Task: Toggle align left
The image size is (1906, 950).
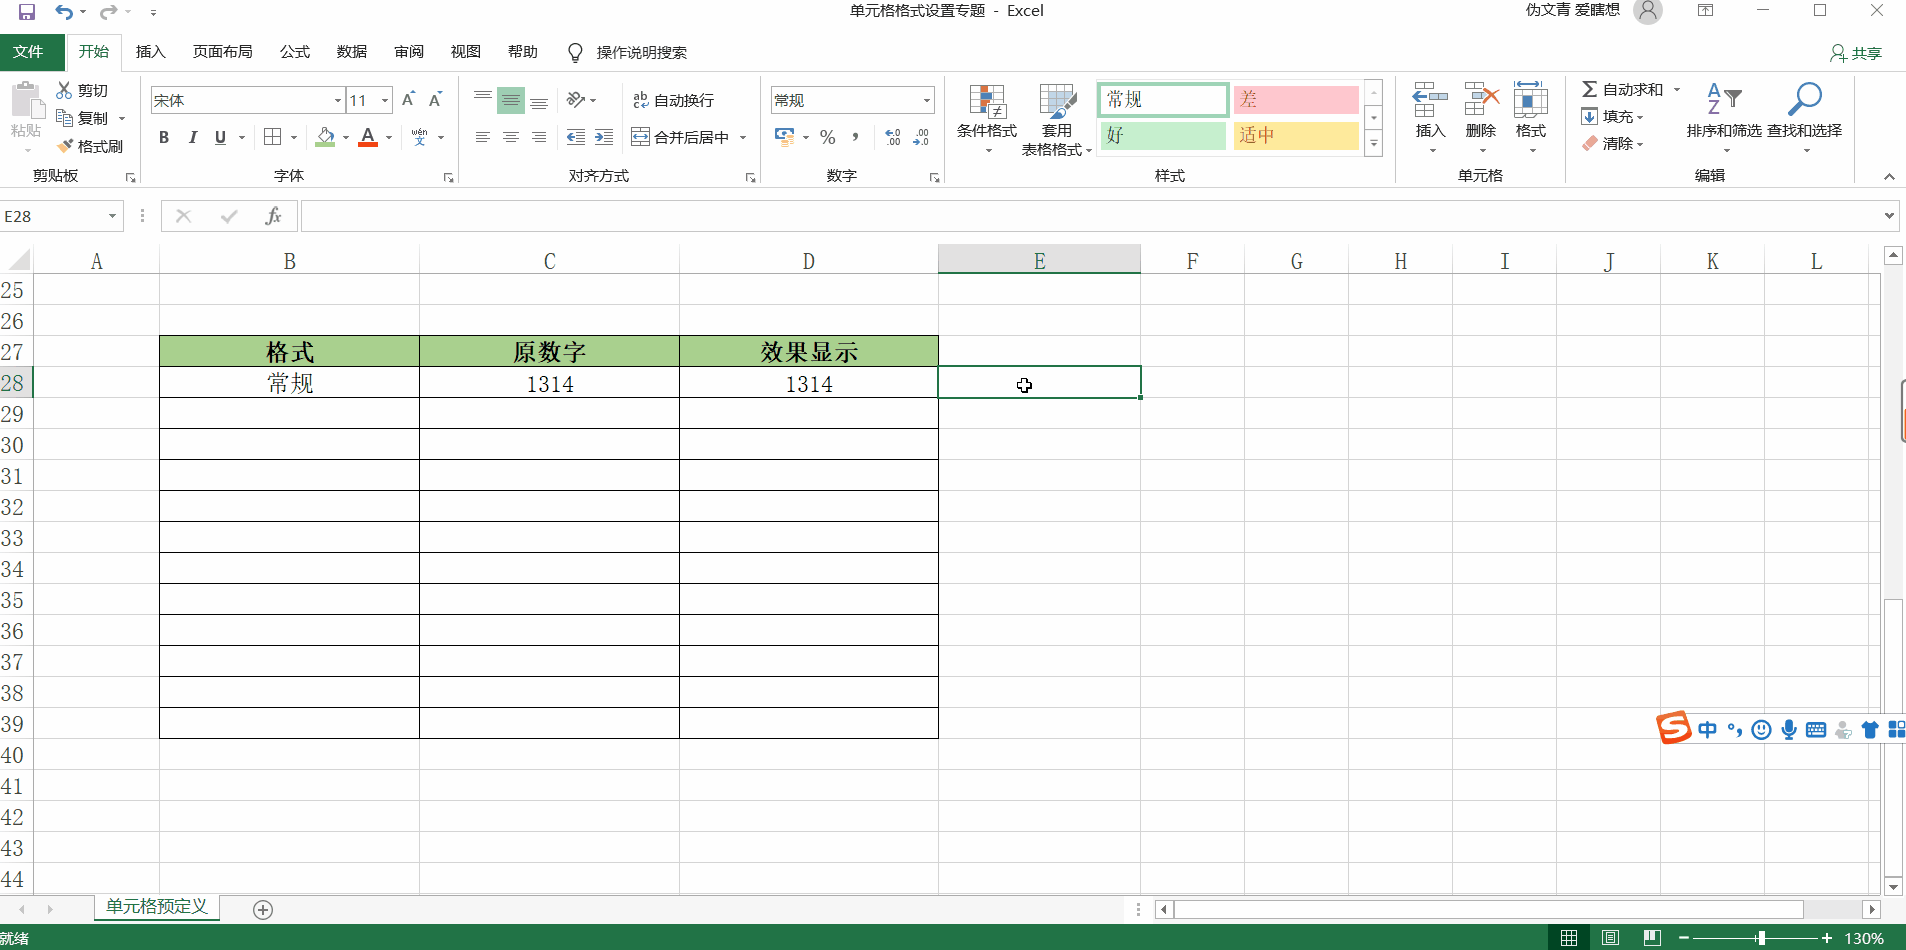Action: [483, 137]
